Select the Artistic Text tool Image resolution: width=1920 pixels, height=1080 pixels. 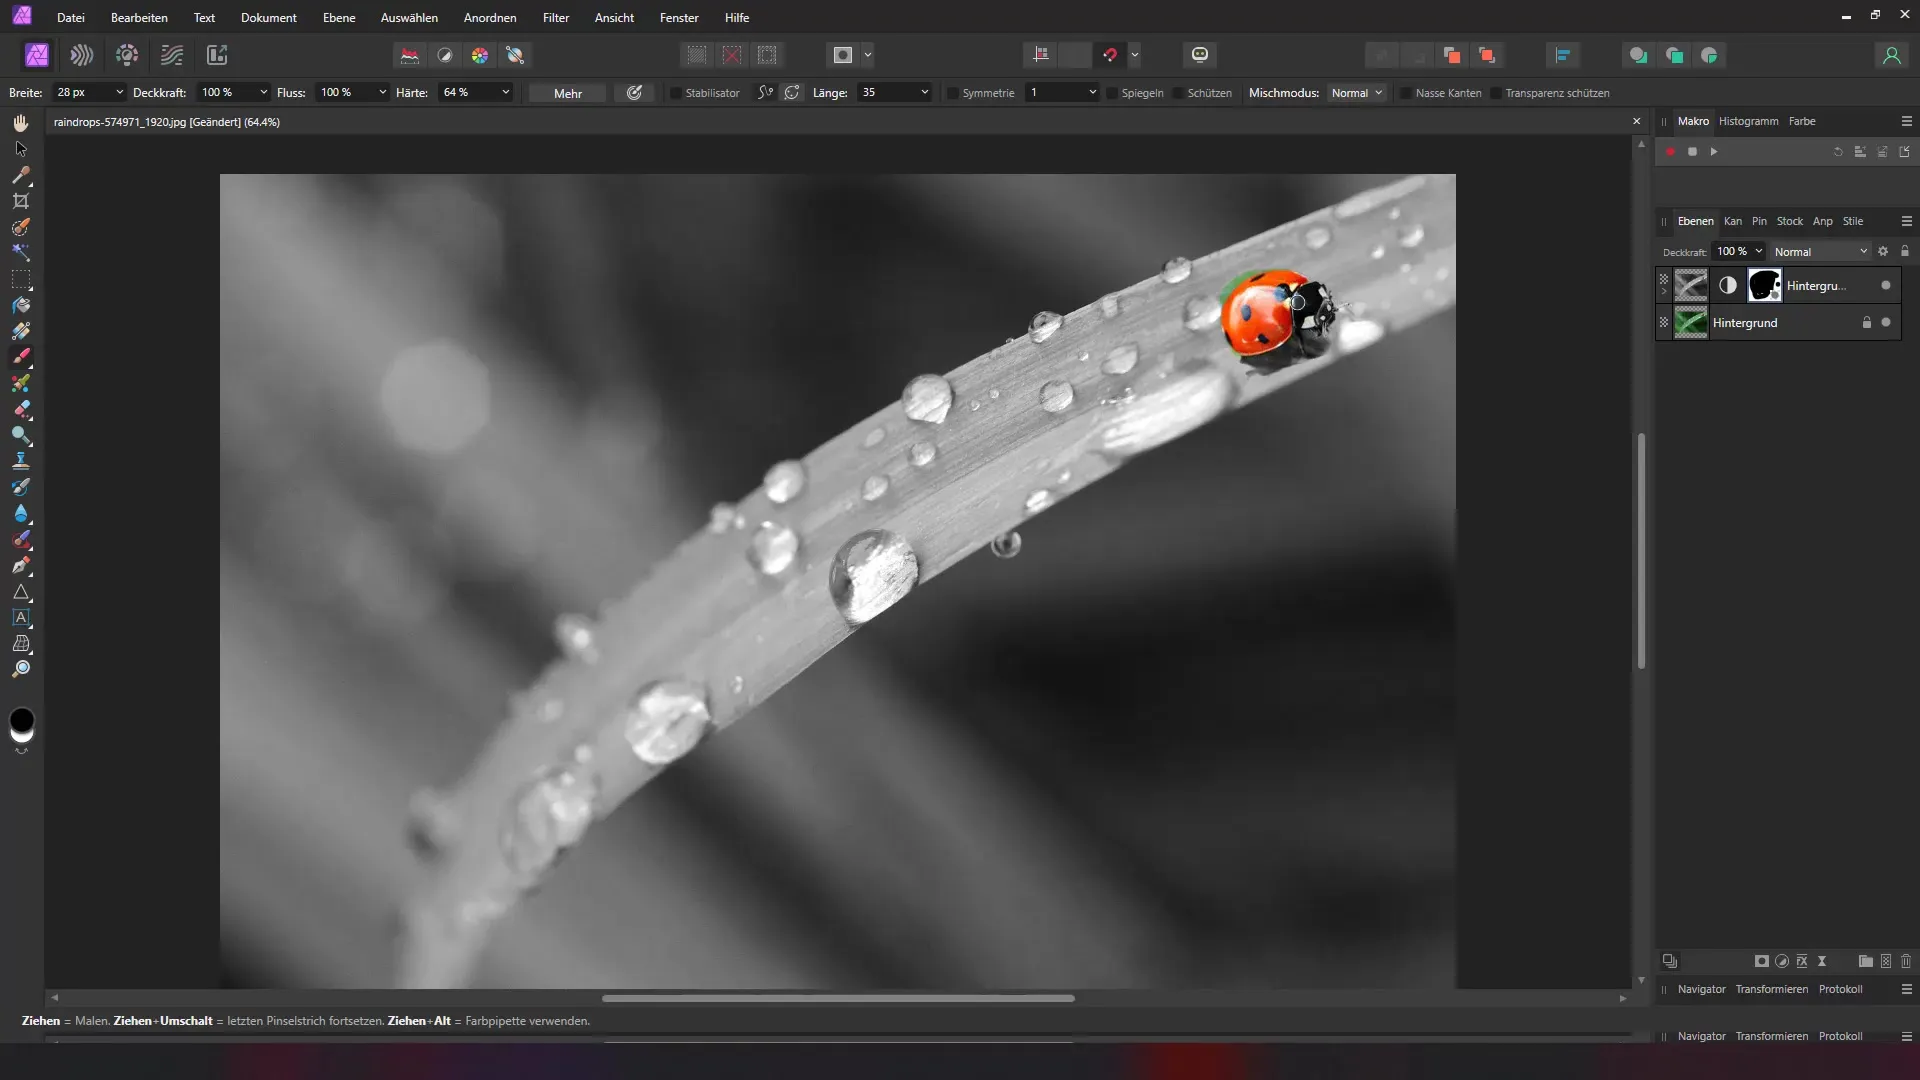click(21, 617)
